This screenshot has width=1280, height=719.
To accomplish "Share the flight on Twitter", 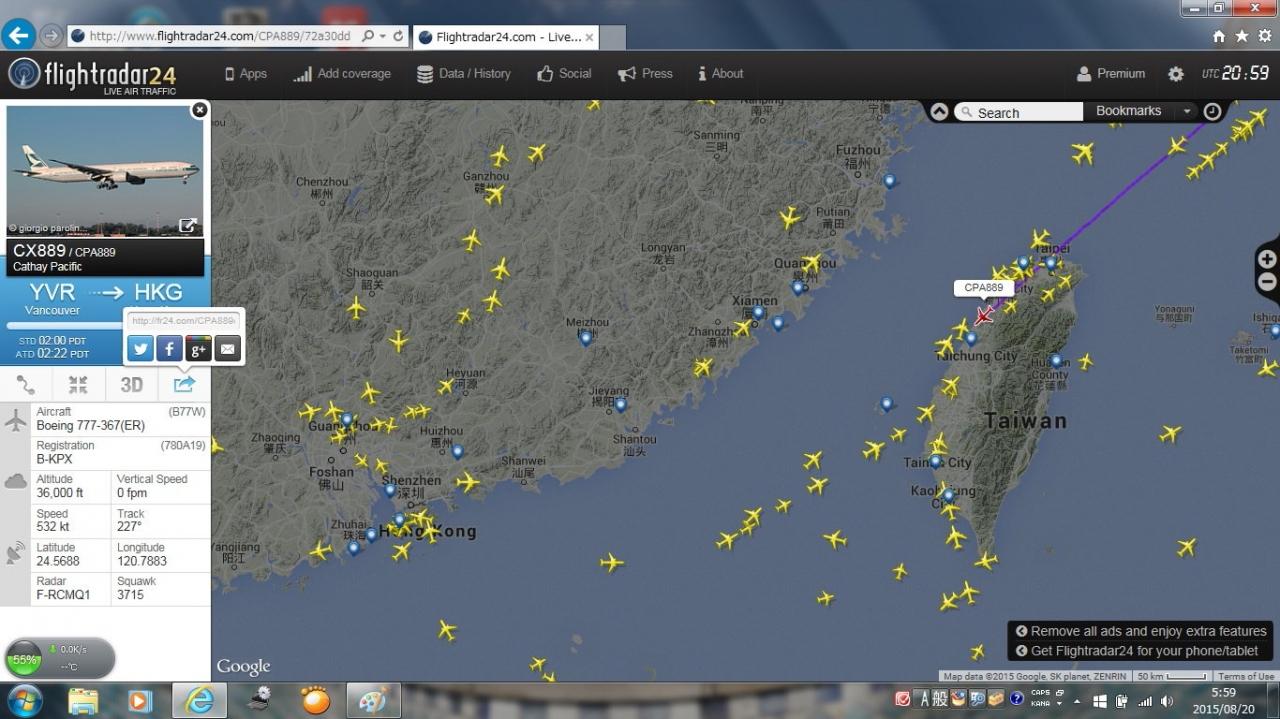I will tap(140, 349).
